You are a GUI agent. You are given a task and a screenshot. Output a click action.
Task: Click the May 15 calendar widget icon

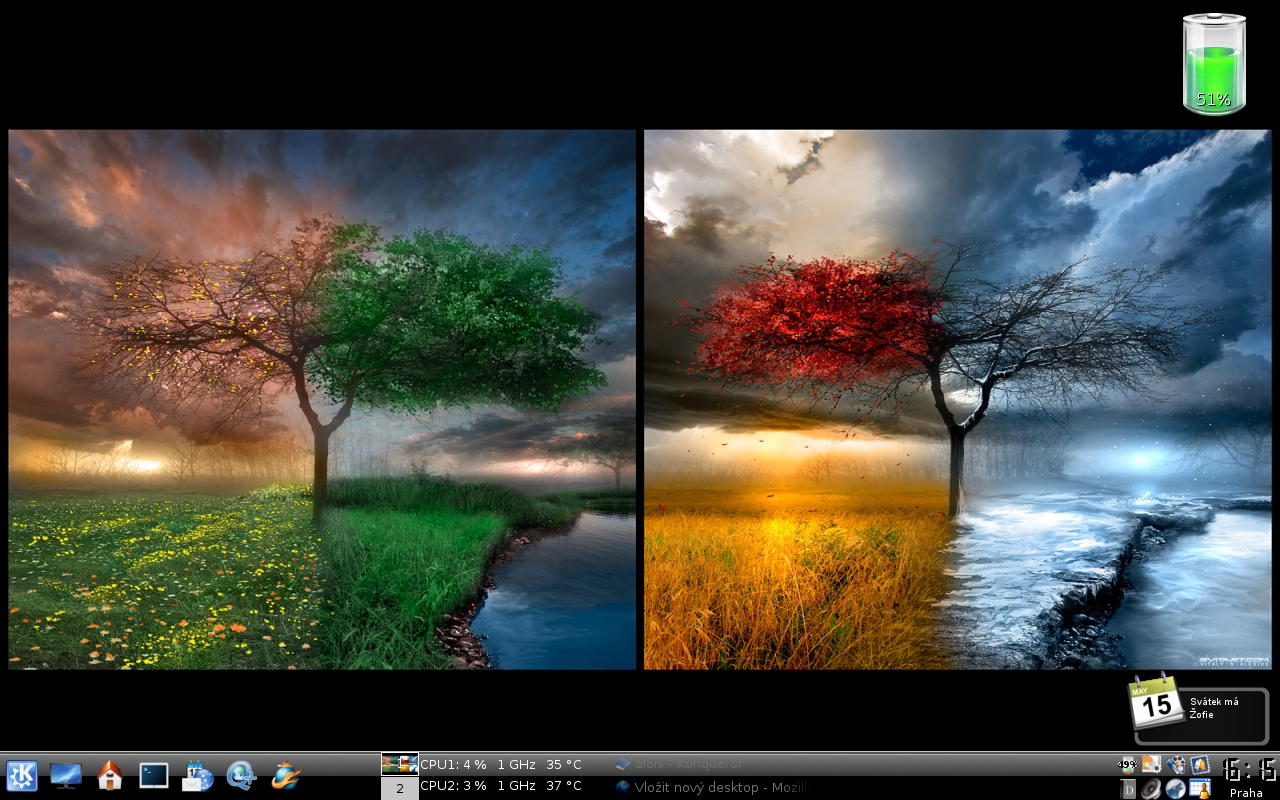point(1156,701)
